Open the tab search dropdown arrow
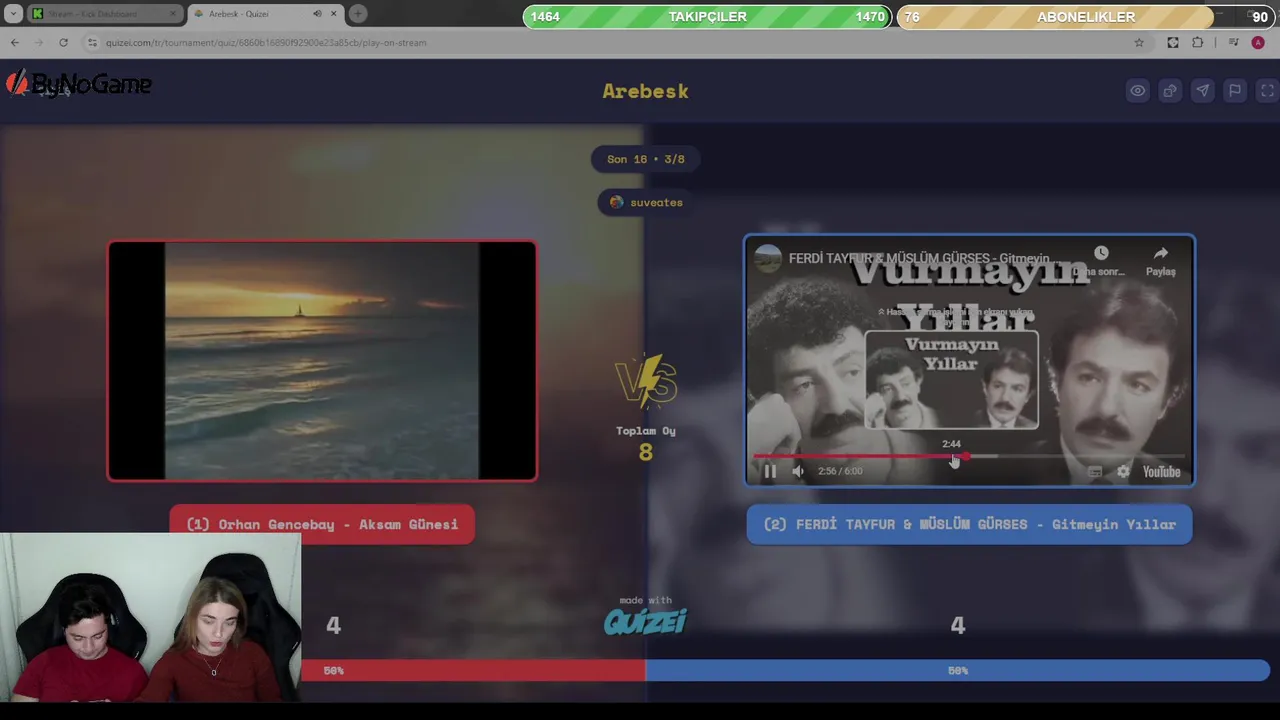Image resolution: width=1280 pixels, height=720 pixels. point(14,14)
